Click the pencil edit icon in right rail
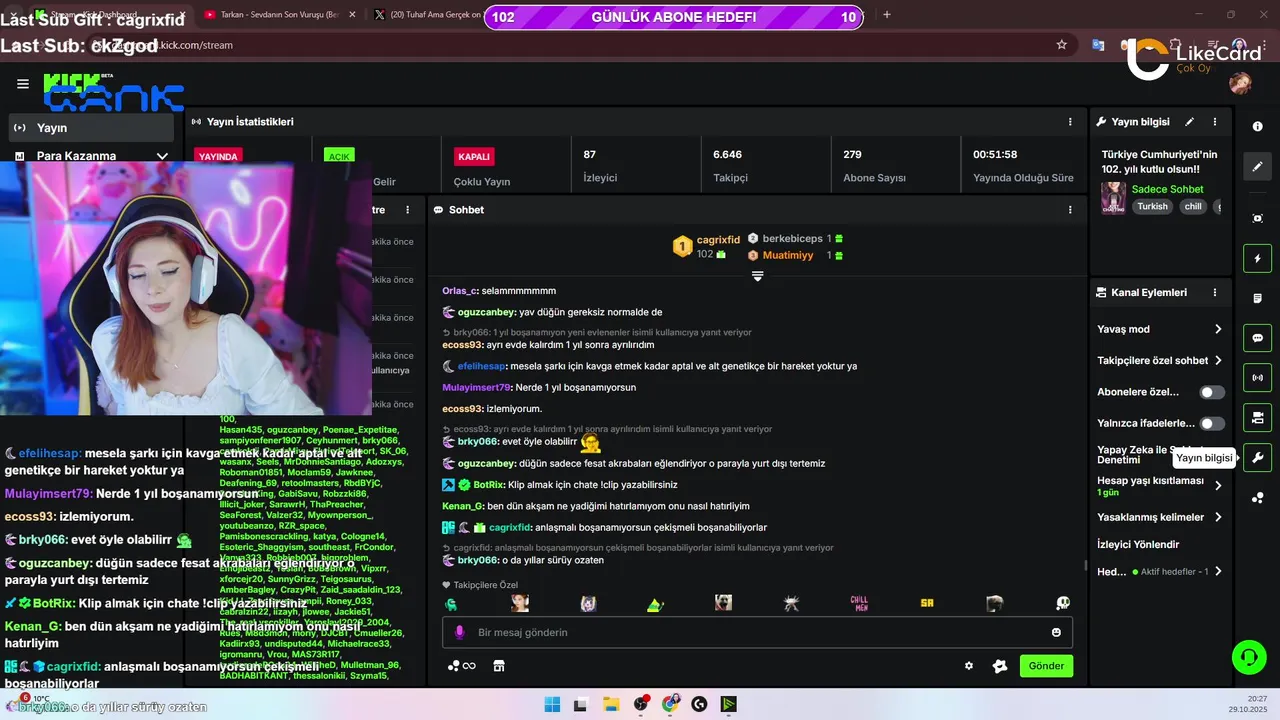This screenshot has height=720, width=1280. click(x=1257, y=167)
